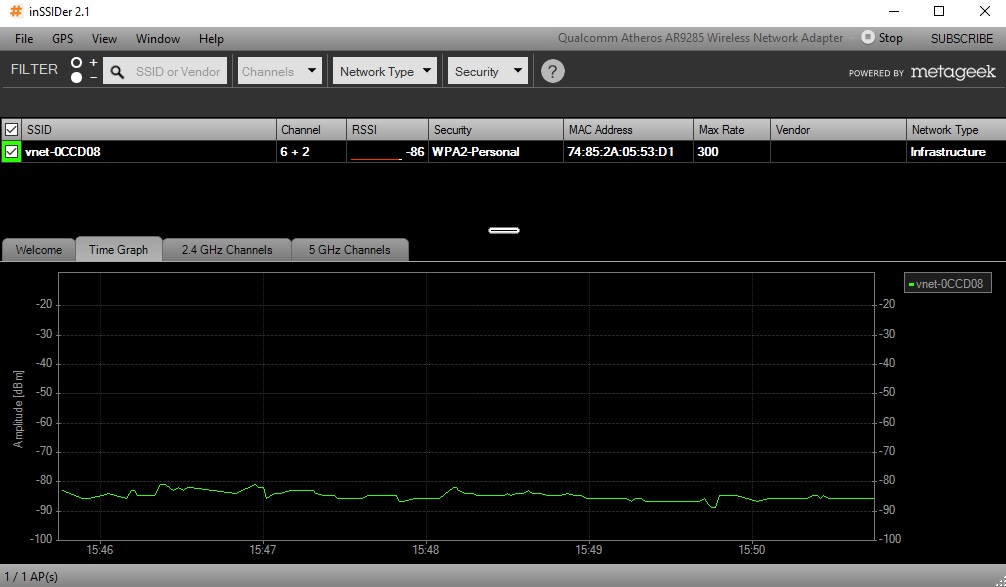Sort by MAC Address column header
The height and width of the screenshot is (587, 1006).
tap(628, 130)
